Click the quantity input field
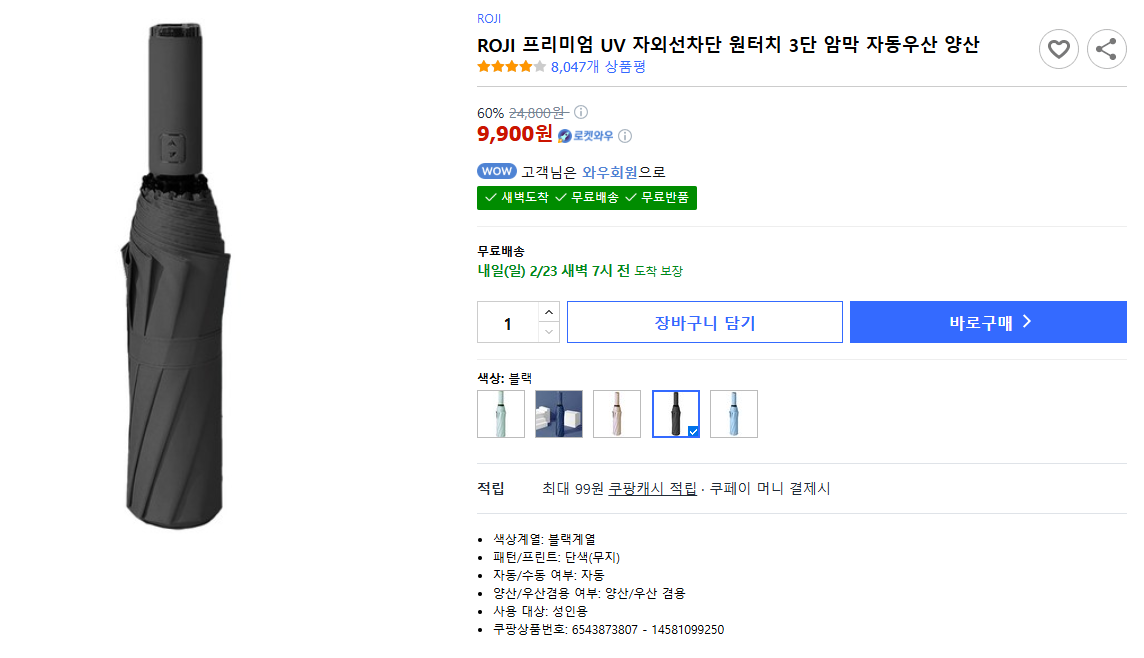This screenshot has width=1144, height=658. (x=508, y=323)
